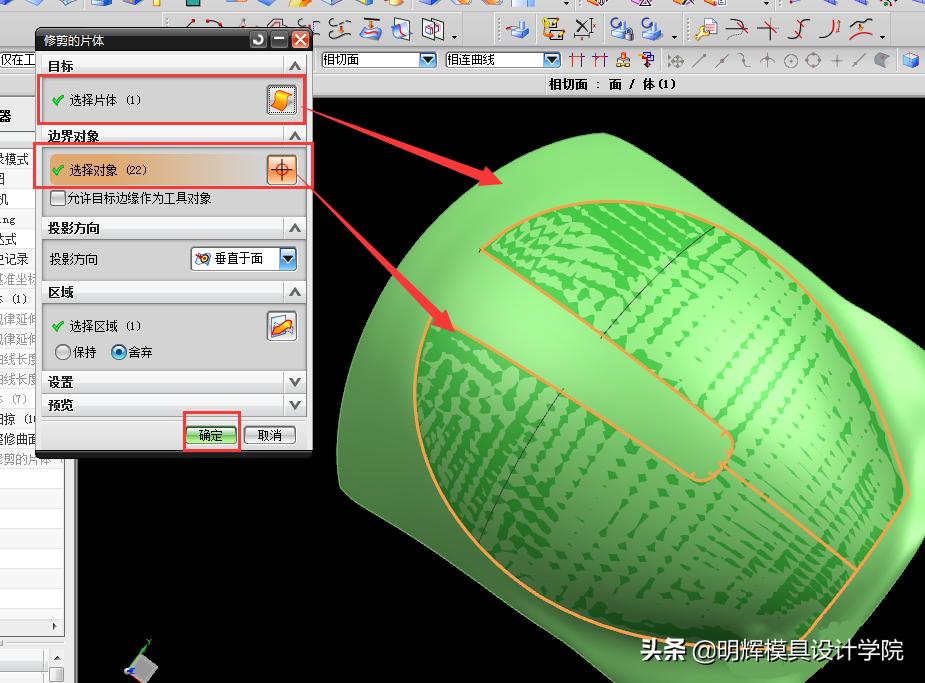The image size is (925, 683).
Task: Click the hierarchy selection filter icon
Action: tap(623, 60)
